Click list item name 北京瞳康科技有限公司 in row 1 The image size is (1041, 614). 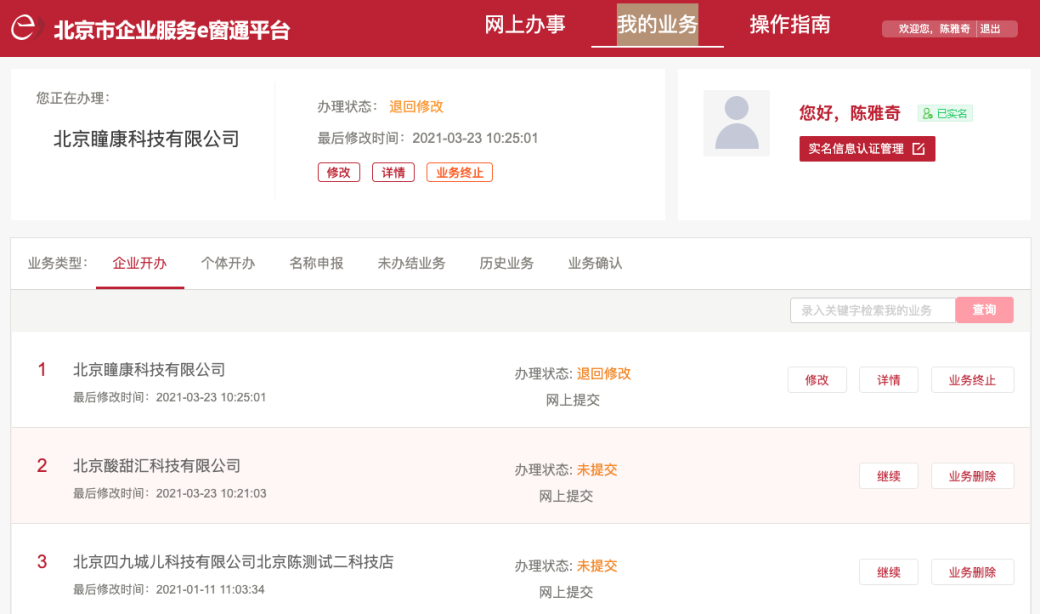[149, 370]
